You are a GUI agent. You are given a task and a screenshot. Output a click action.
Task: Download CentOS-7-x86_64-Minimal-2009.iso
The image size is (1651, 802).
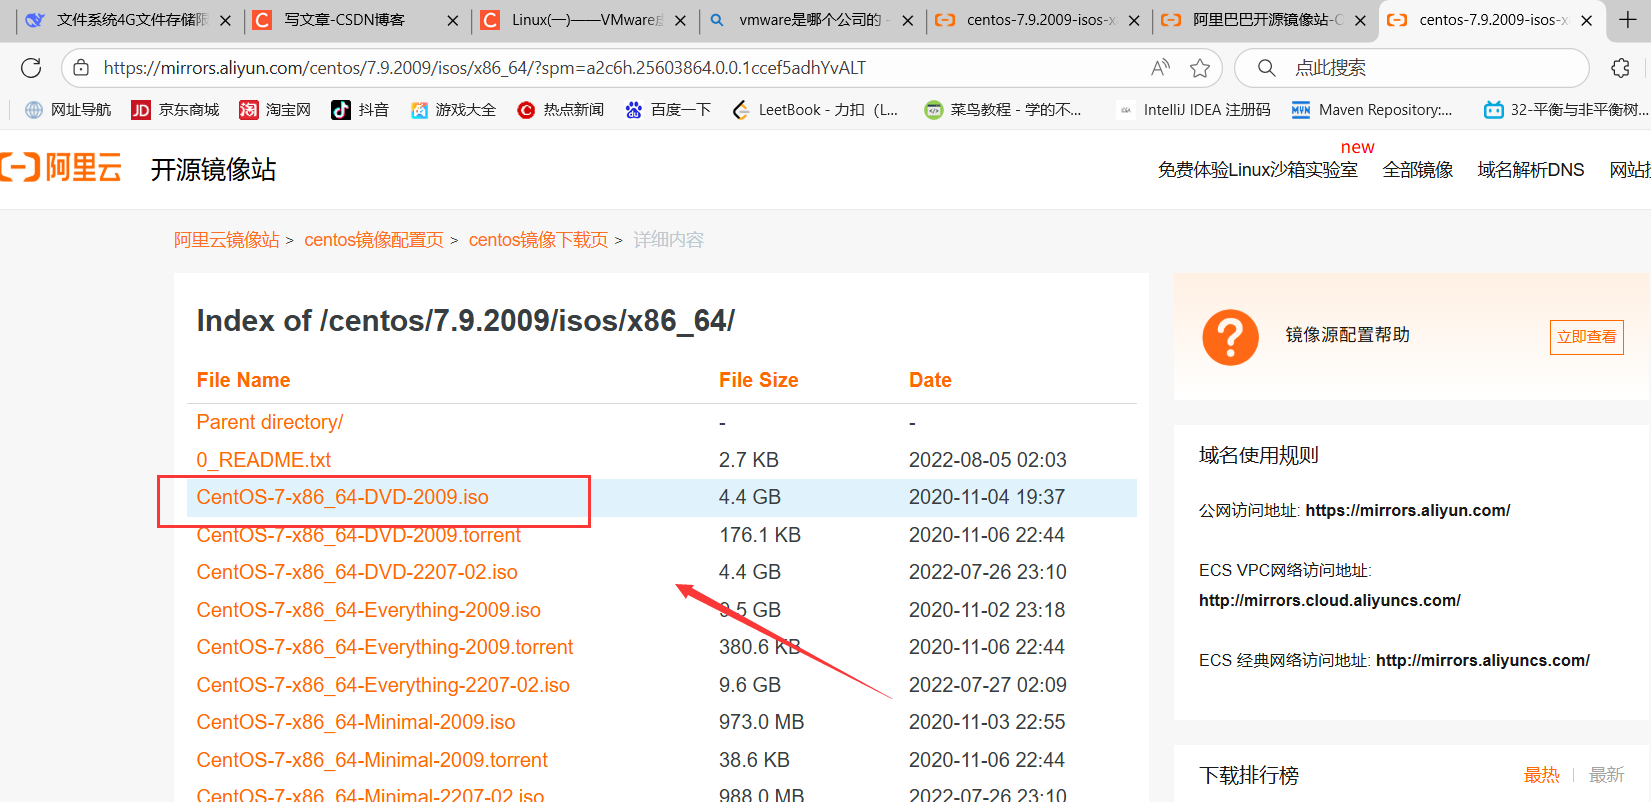click(356, 722)
